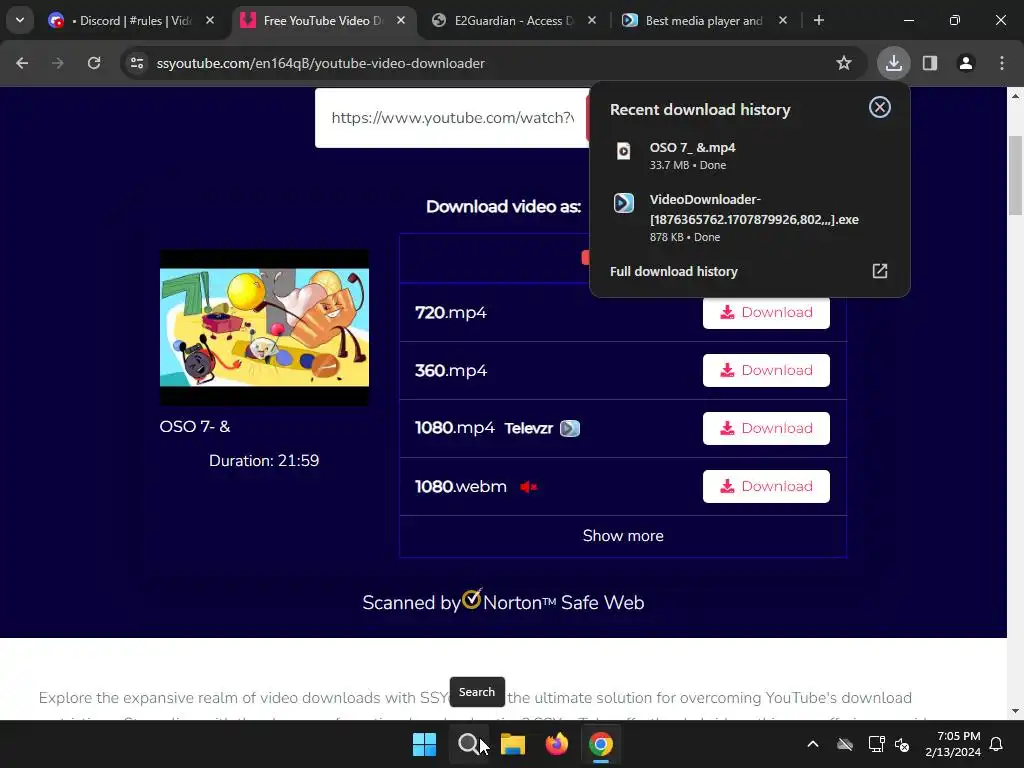Bookmark this page with the star icon
The width and height of the screenshot is (1024, 768).
[x=844, y=63]
